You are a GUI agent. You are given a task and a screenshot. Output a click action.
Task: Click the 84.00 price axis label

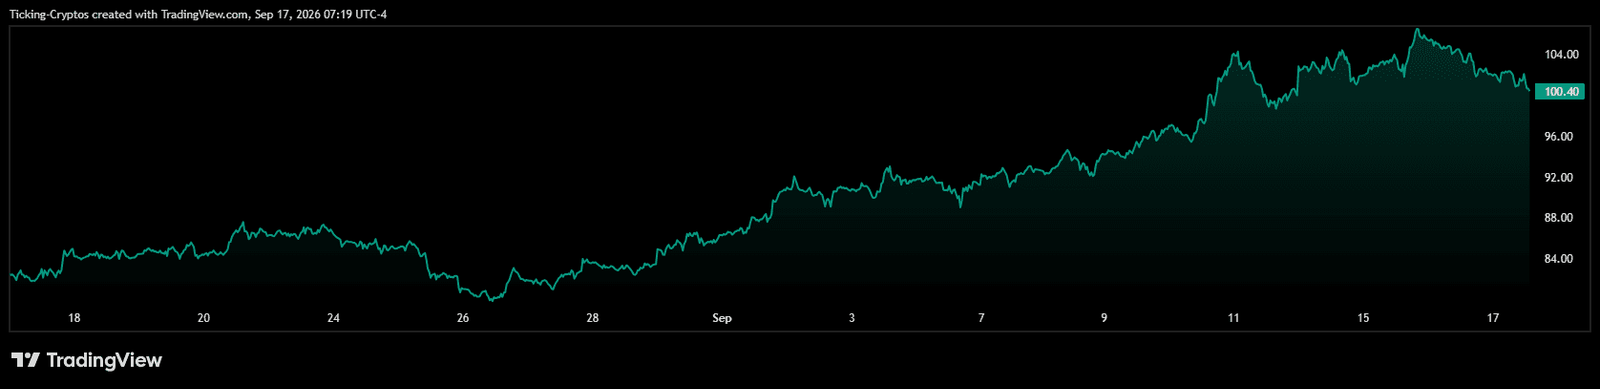[x=1559, y=259]
